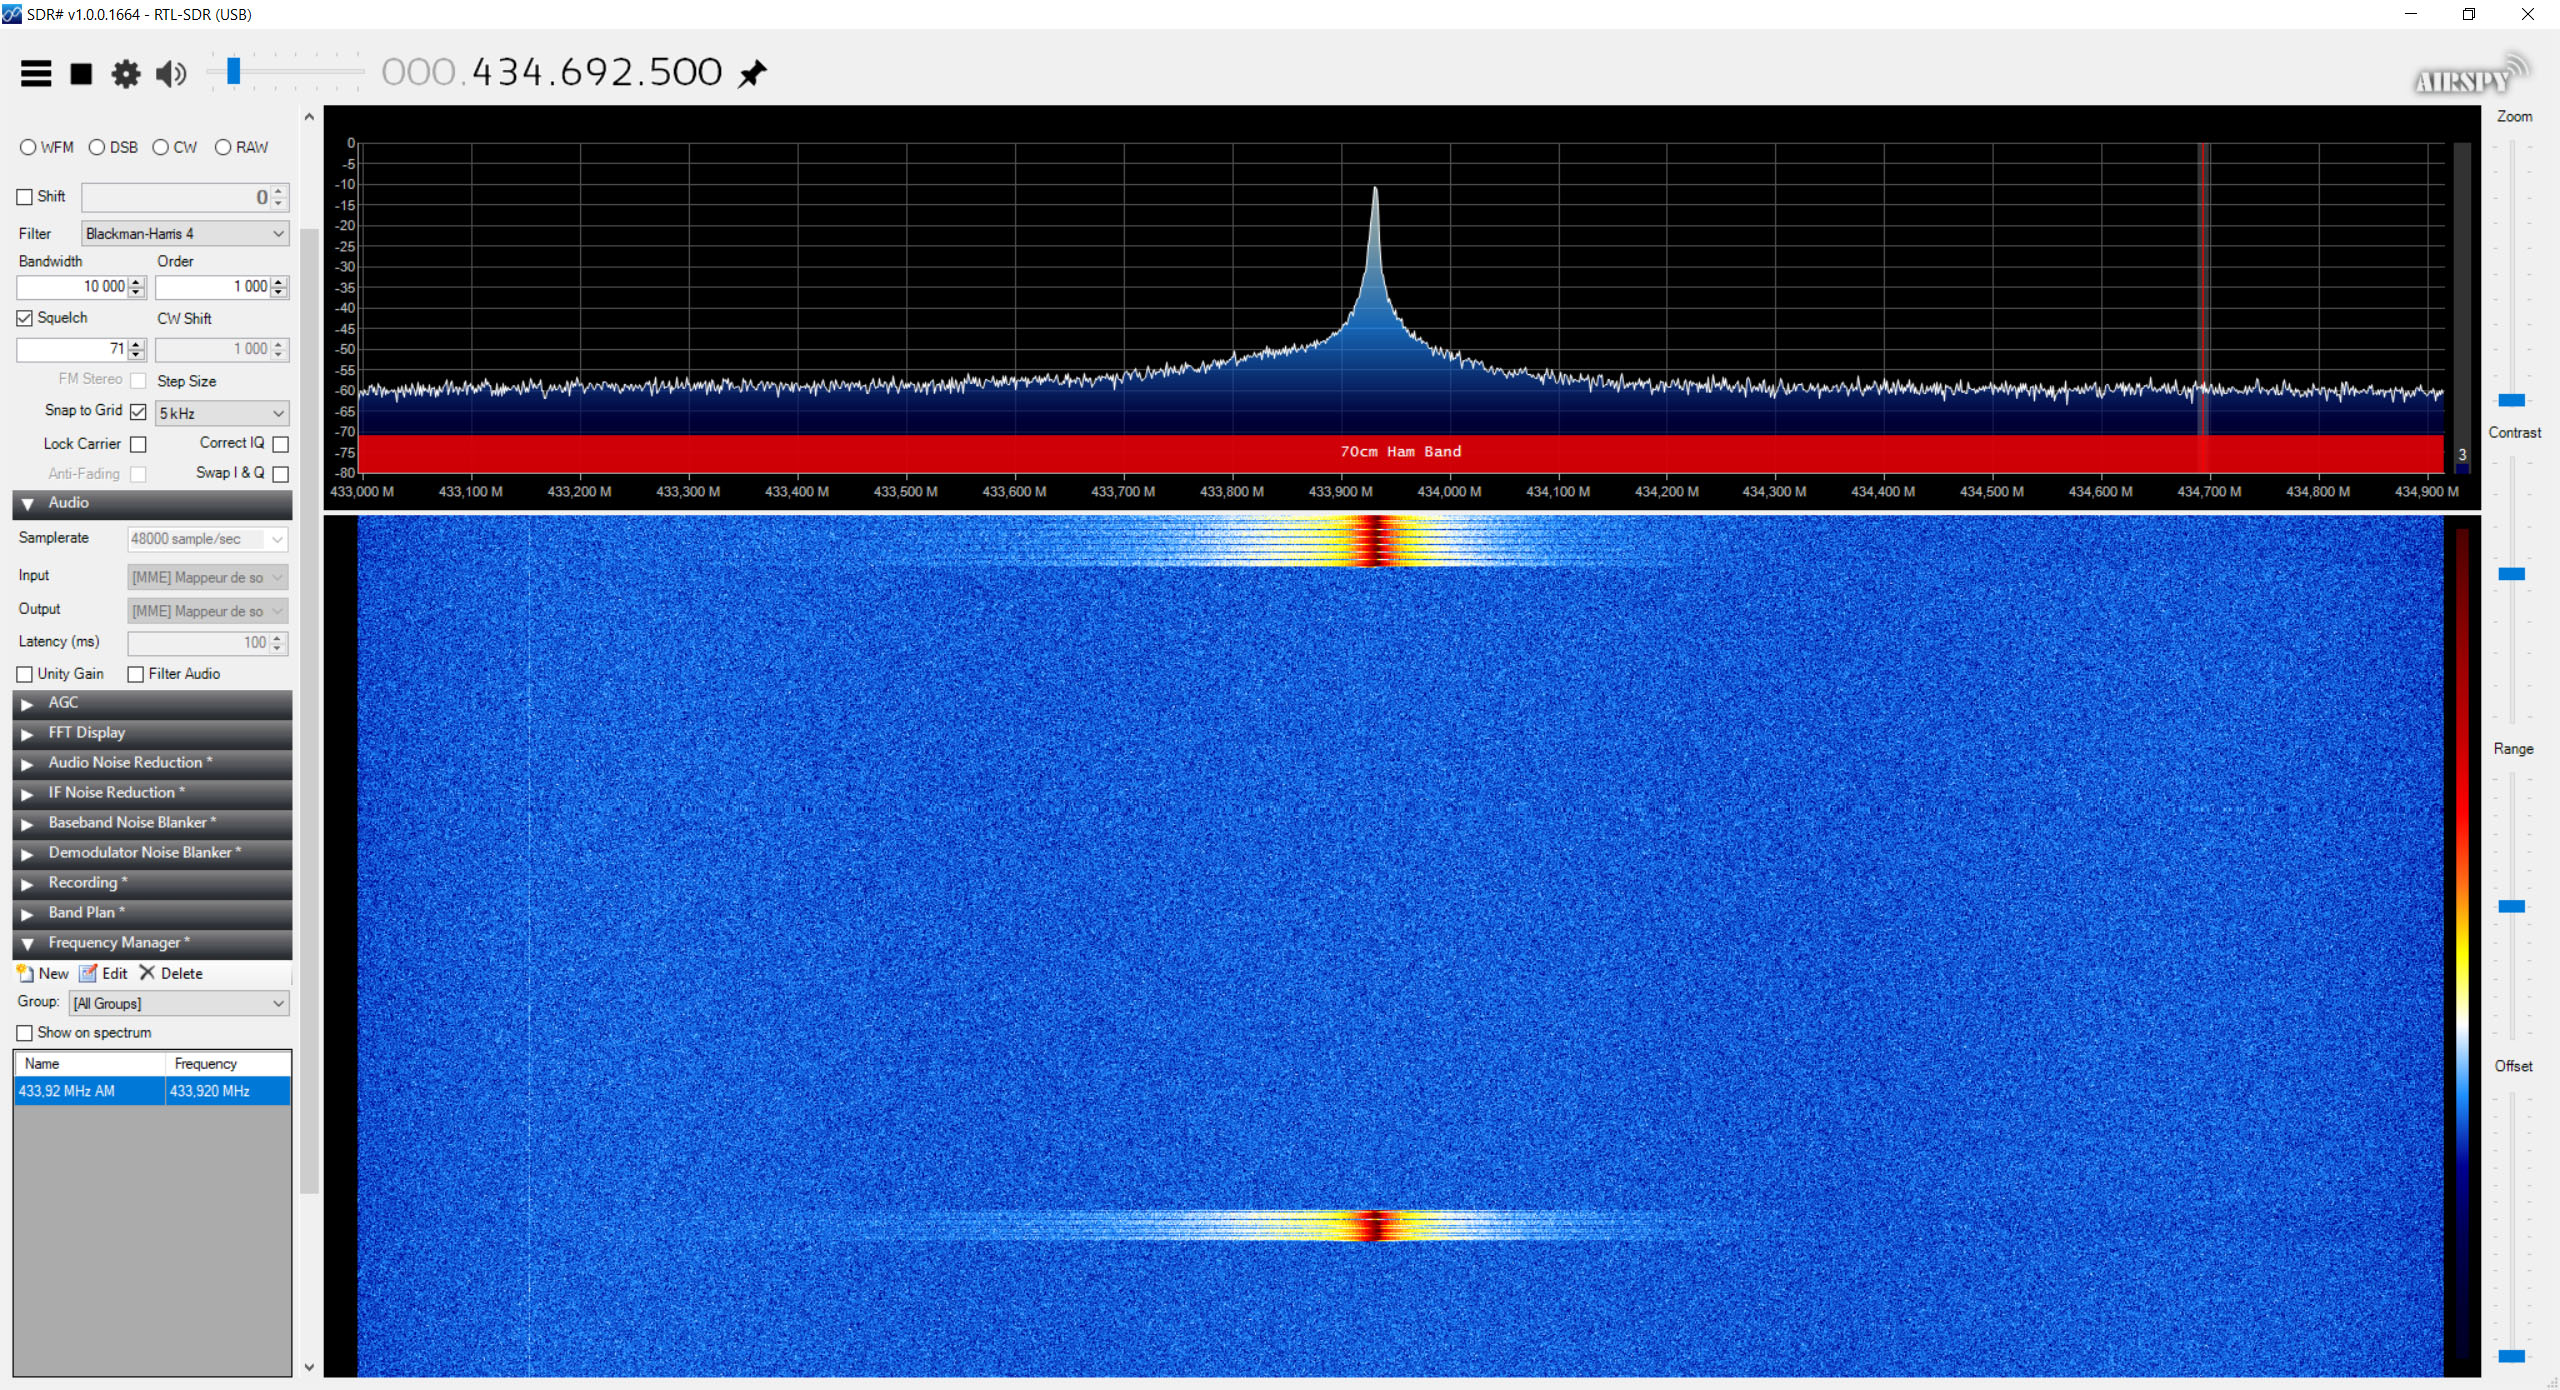Expand the FFT Display panel
Image resolution: width=2560 pixels, height=1390 pixels.
click(x=87, y=732)
